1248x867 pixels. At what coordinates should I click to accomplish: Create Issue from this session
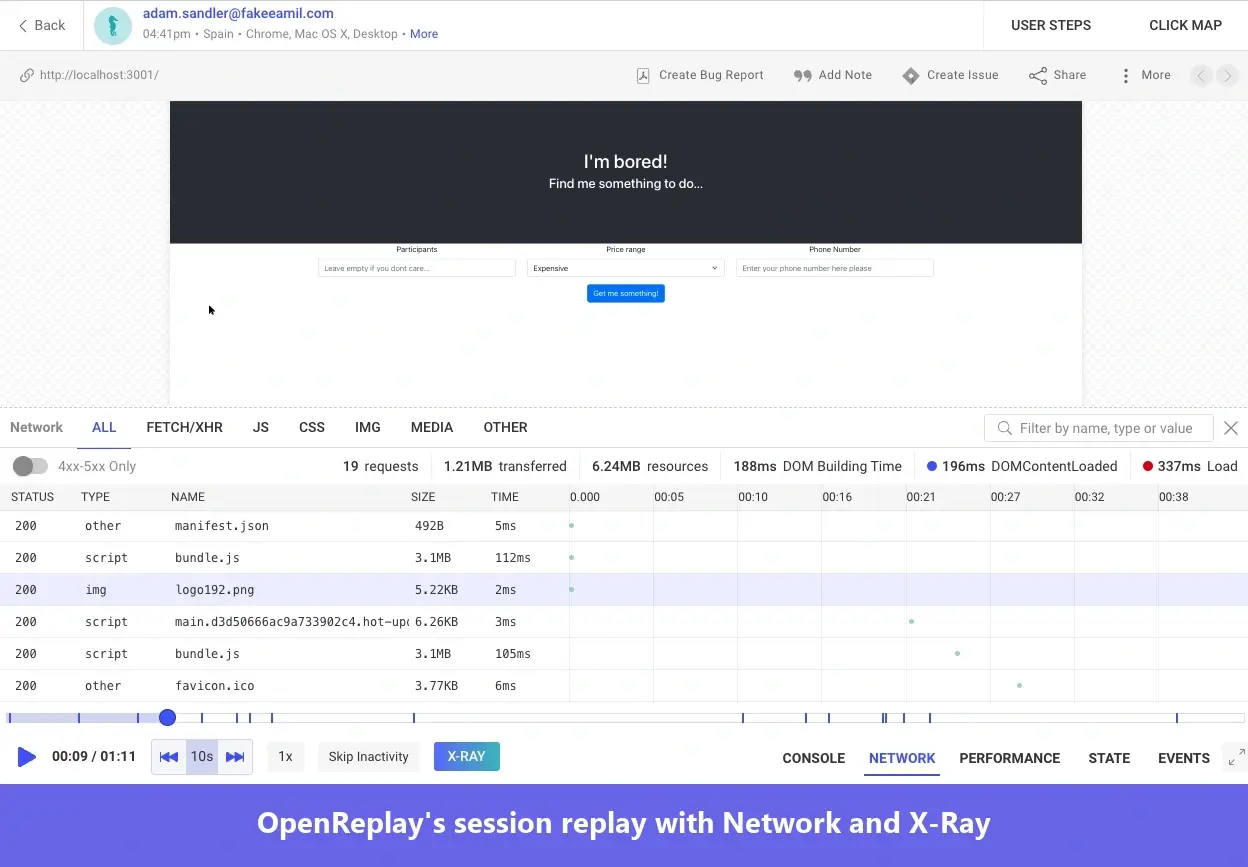tap(950, 75)
